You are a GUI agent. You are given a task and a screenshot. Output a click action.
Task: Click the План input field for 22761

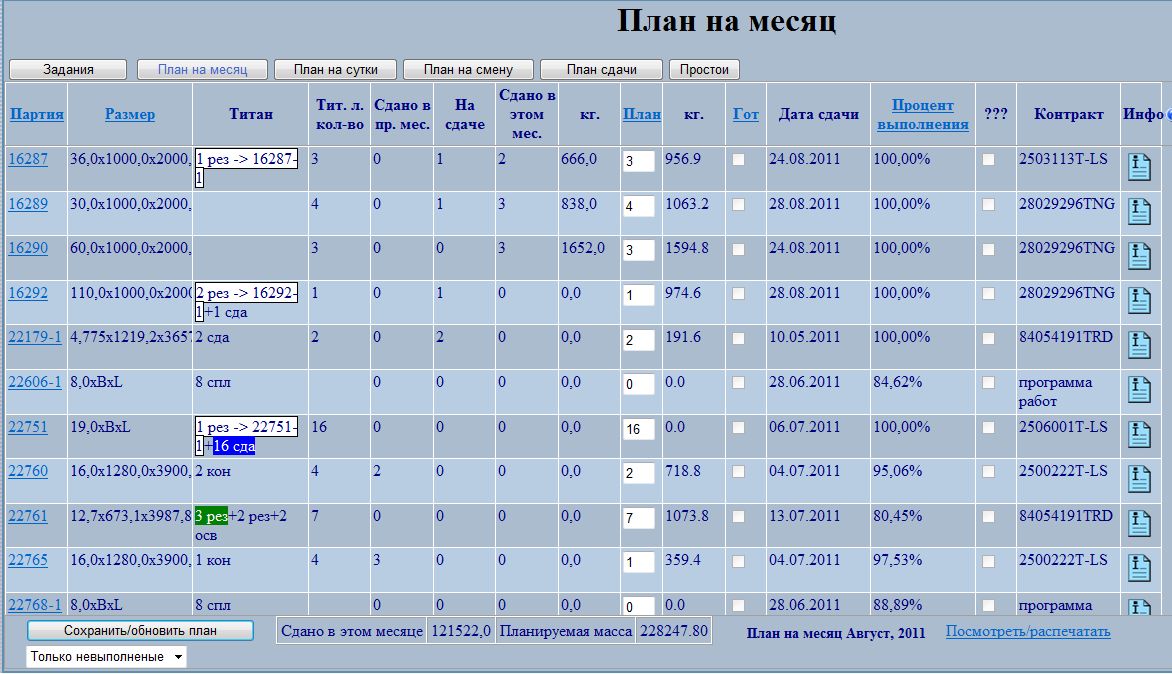click(638, 518)
